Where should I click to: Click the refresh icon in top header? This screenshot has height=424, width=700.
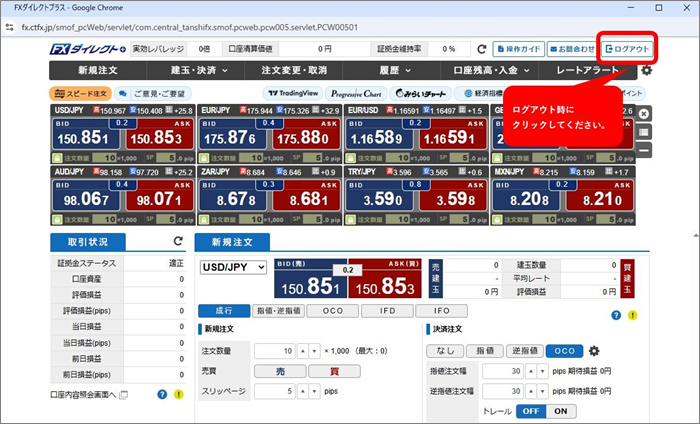(481, 48)
